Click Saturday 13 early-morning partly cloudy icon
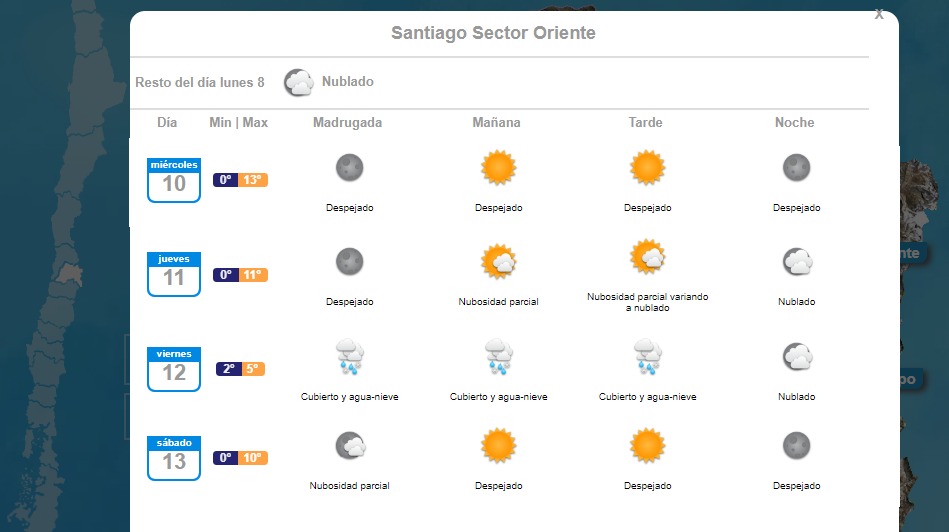Image resolution: width=949 pixels, height=532 pixels. [x=349, y=446]
